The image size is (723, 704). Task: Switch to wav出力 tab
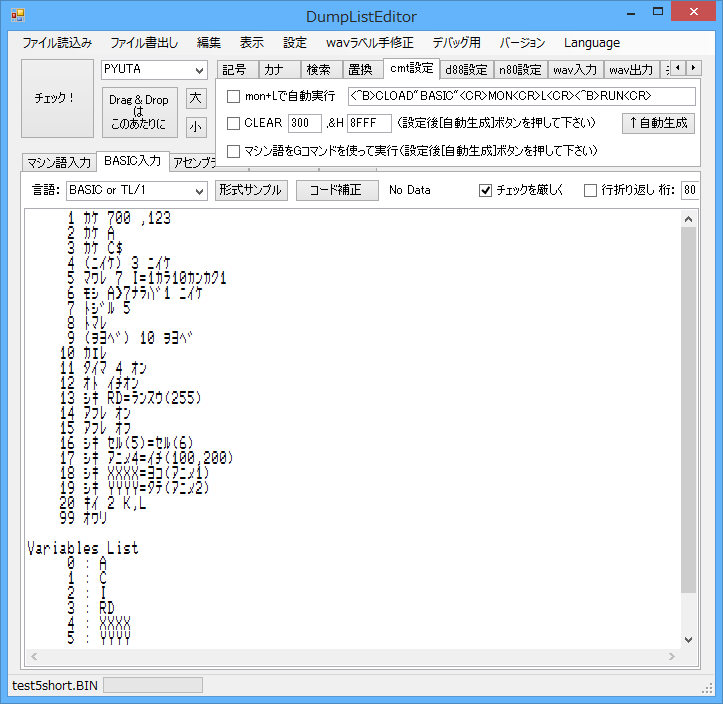coord(631,70)
